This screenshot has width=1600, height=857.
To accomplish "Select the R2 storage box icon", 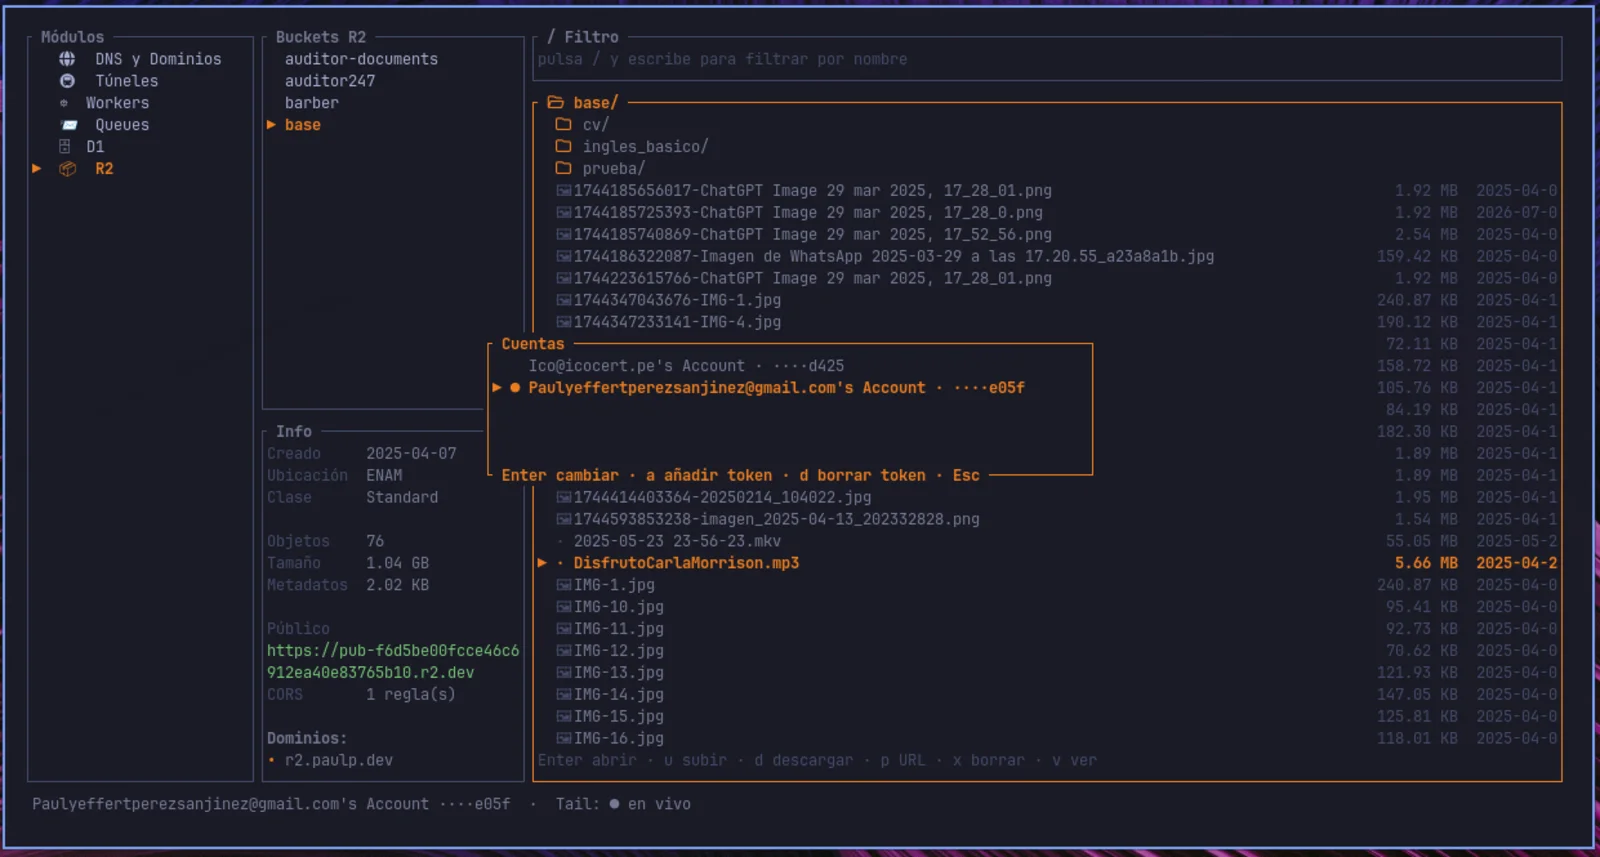I will point(67,169).
